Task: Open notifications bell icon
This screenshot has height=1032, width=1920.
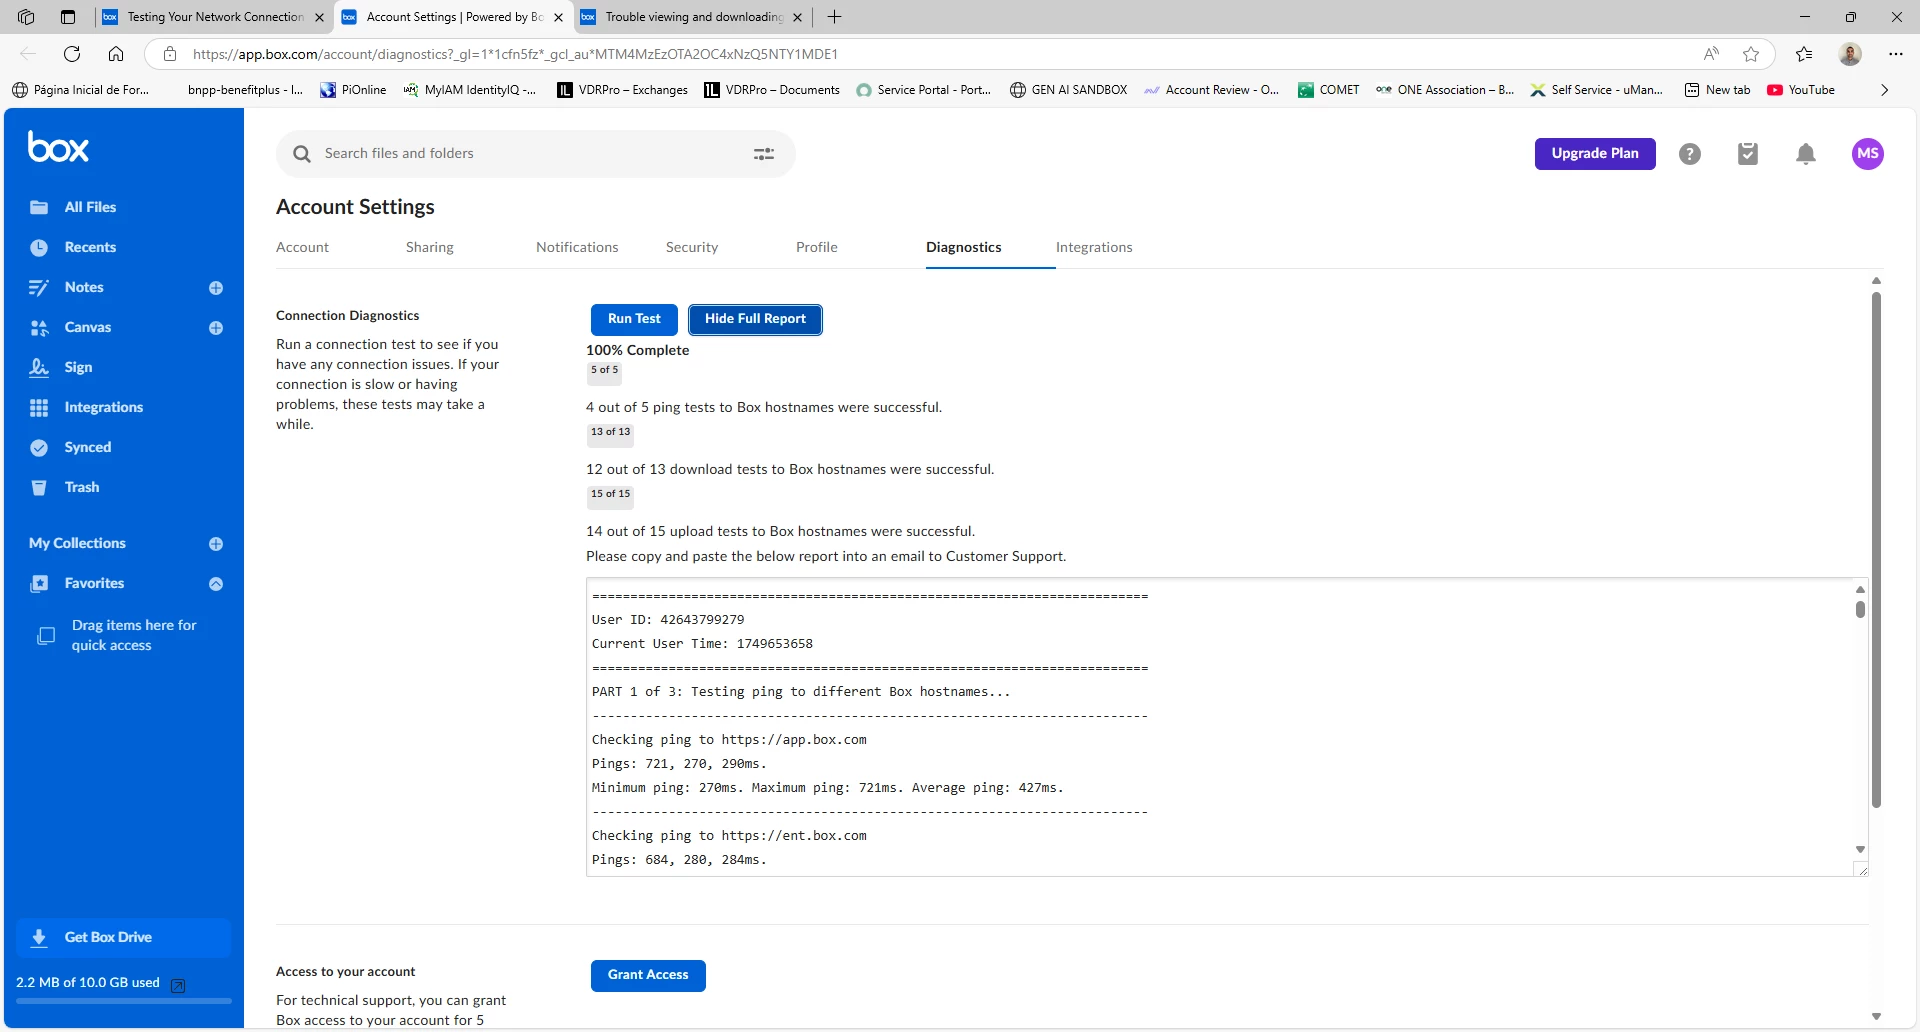Action: pyautogui.click(x=1806, y=154)
